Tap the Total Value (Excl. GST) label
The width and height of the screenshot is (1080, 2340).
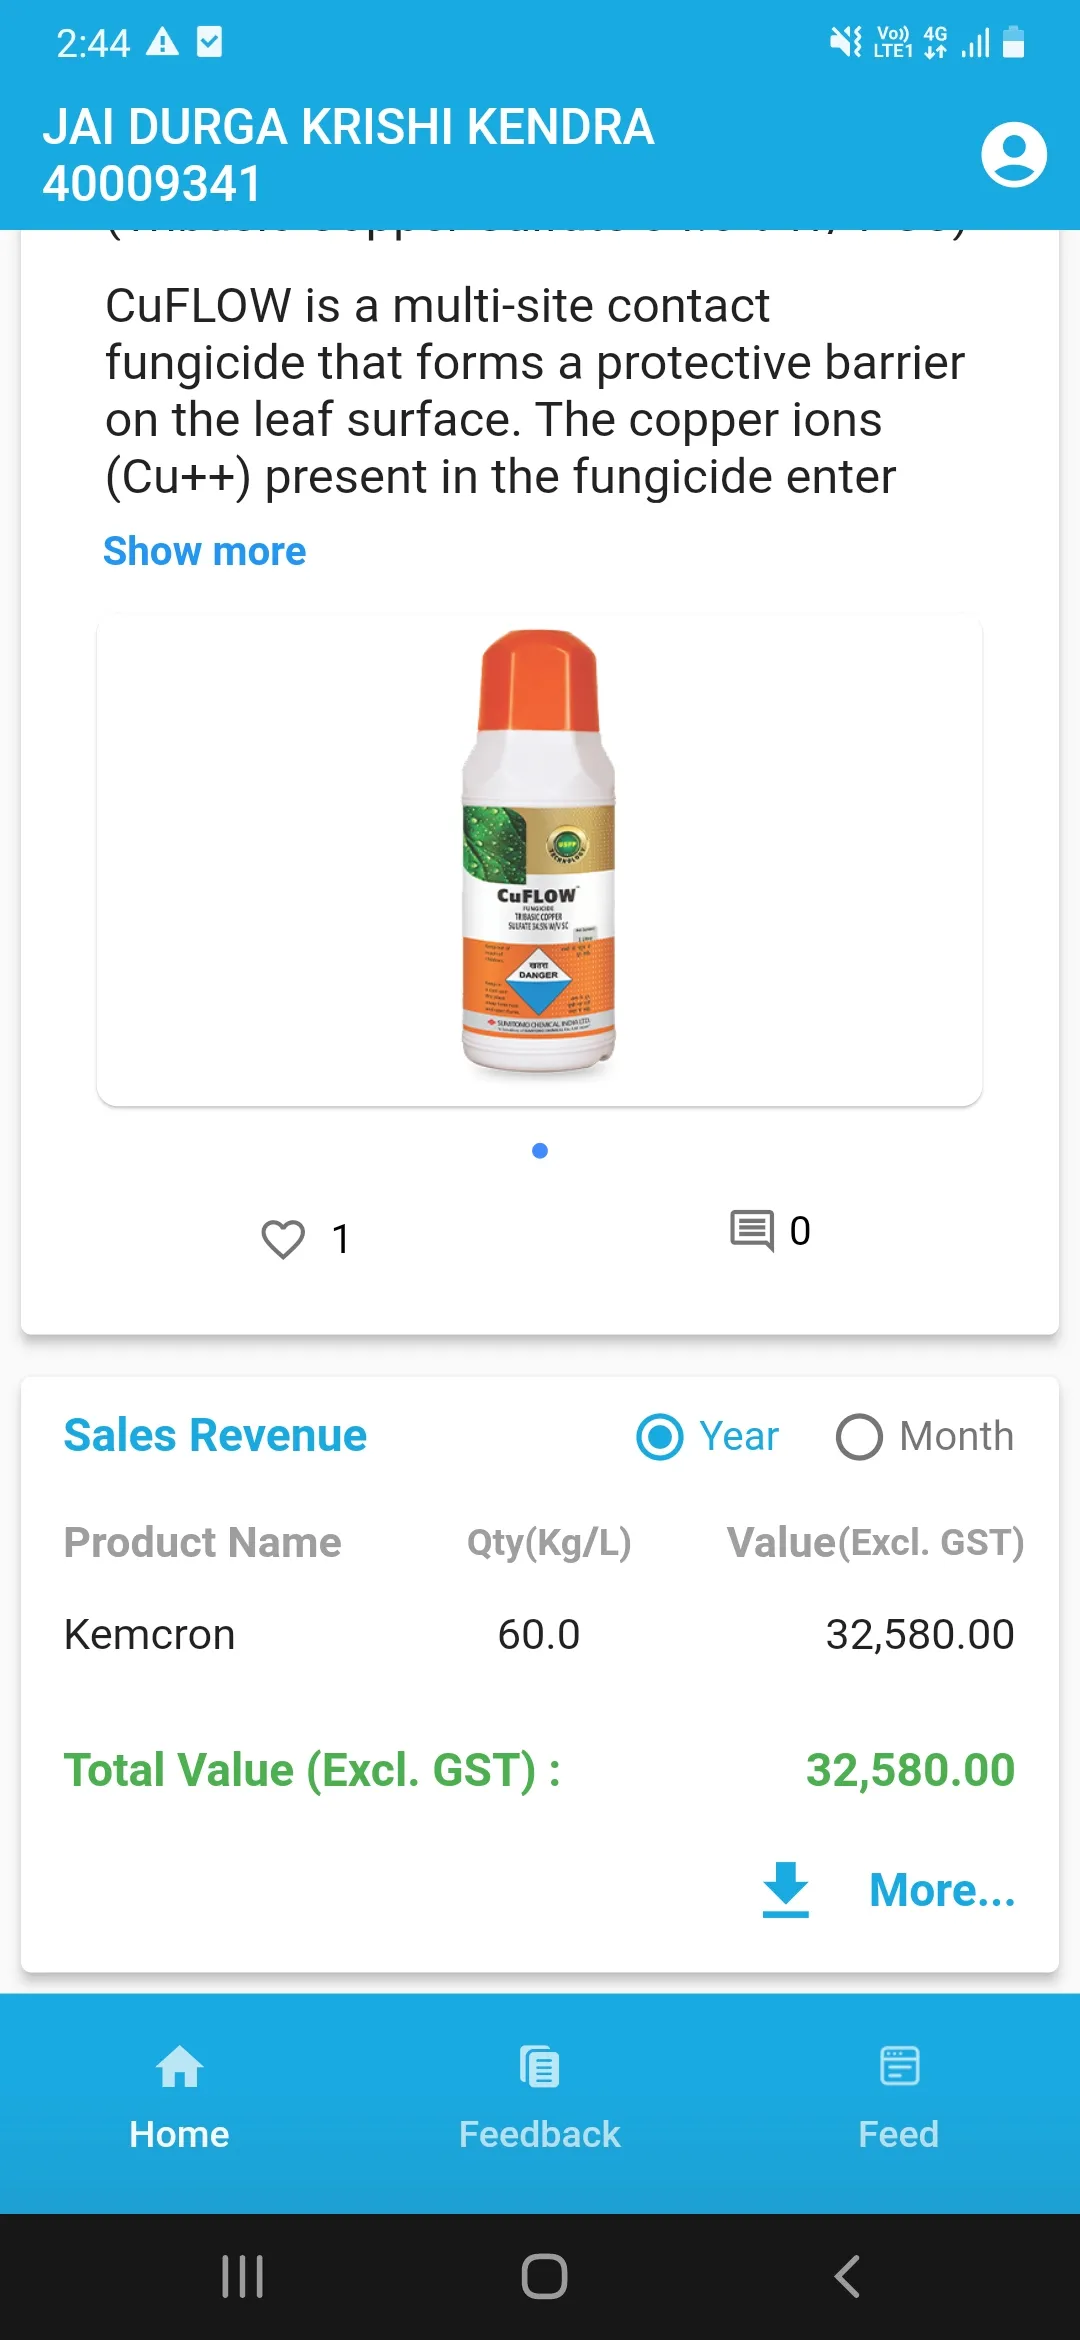point(312,1770)
